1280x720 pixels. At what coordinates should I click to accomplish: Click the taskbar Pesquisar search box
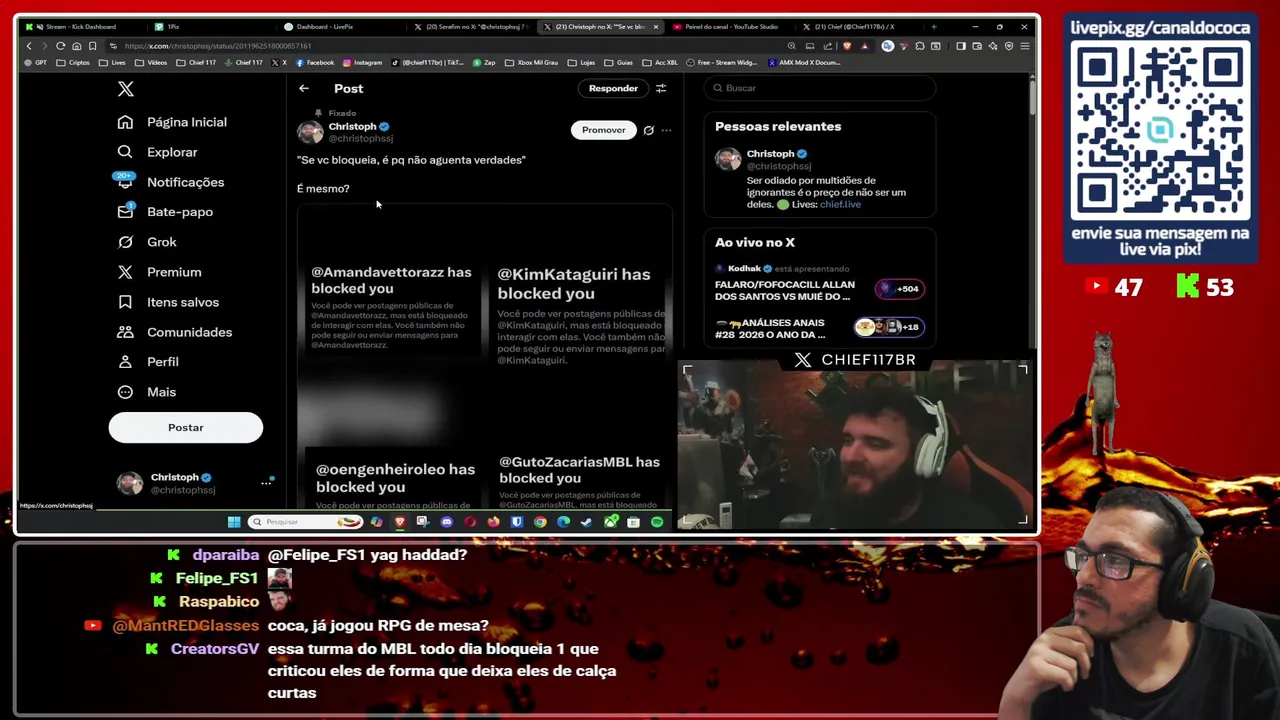point(306,522)
